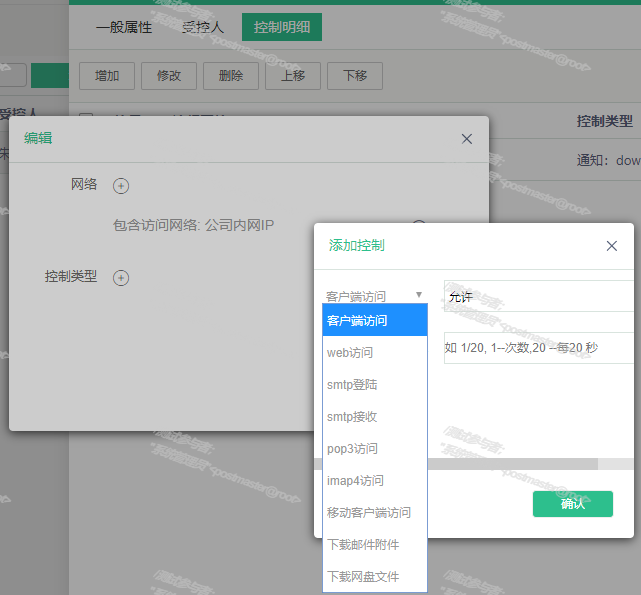Close the 添加控制 dialog
The width and height of the screenshot is (641, 595).
pyautogui.click(x=612, y=245)
